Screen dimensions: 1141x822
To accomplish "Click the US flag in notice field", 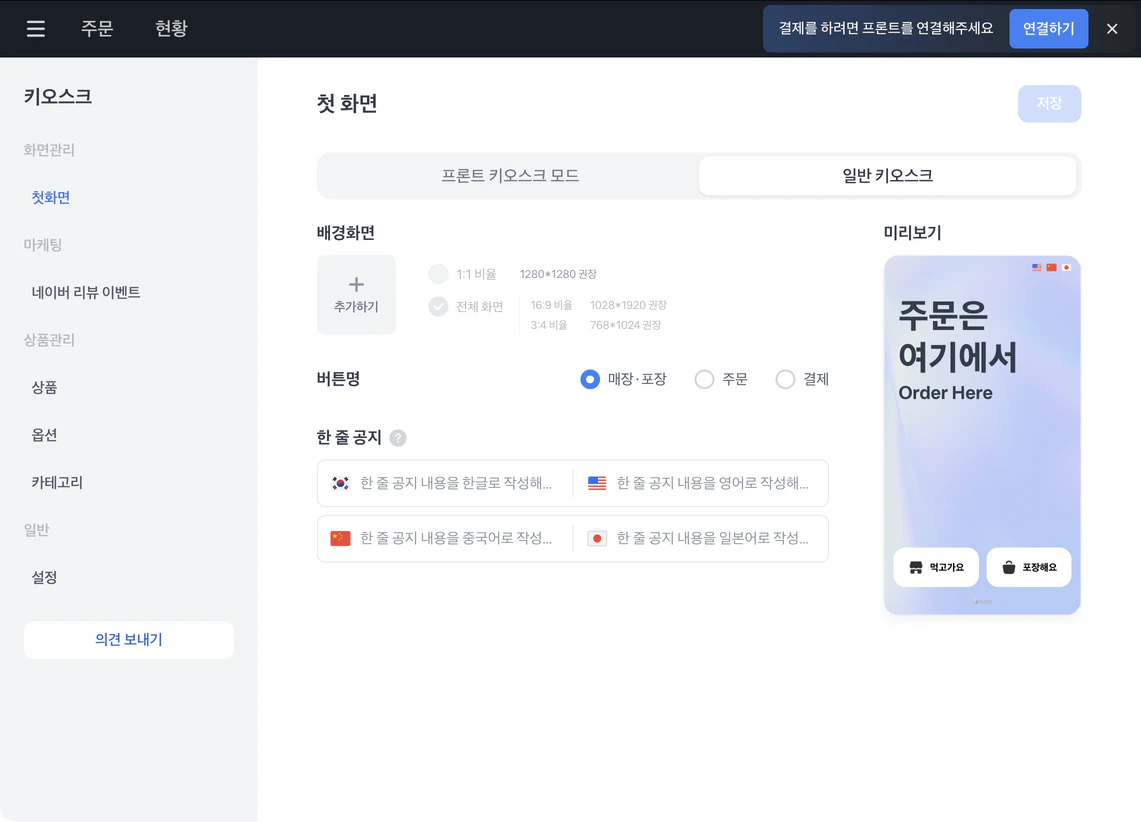I will (x=597, y=483).
